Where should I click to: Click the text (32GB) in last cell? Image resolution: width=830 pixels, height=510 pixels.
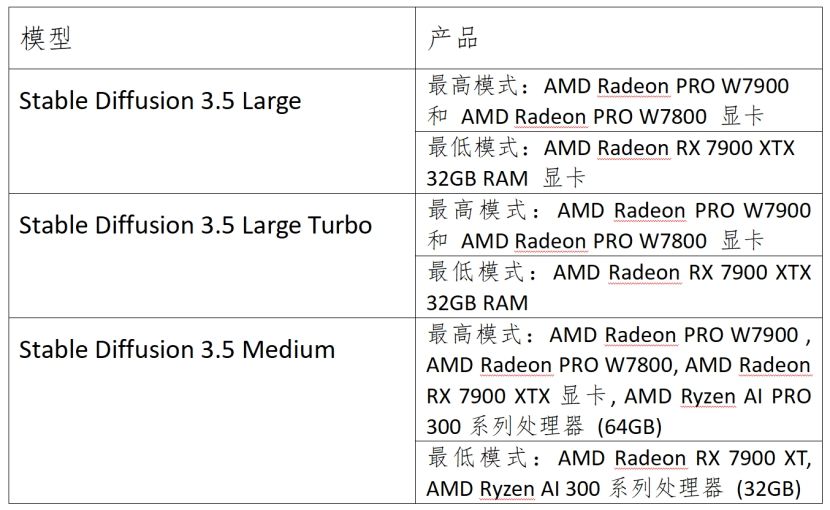(x=769, y=489)
